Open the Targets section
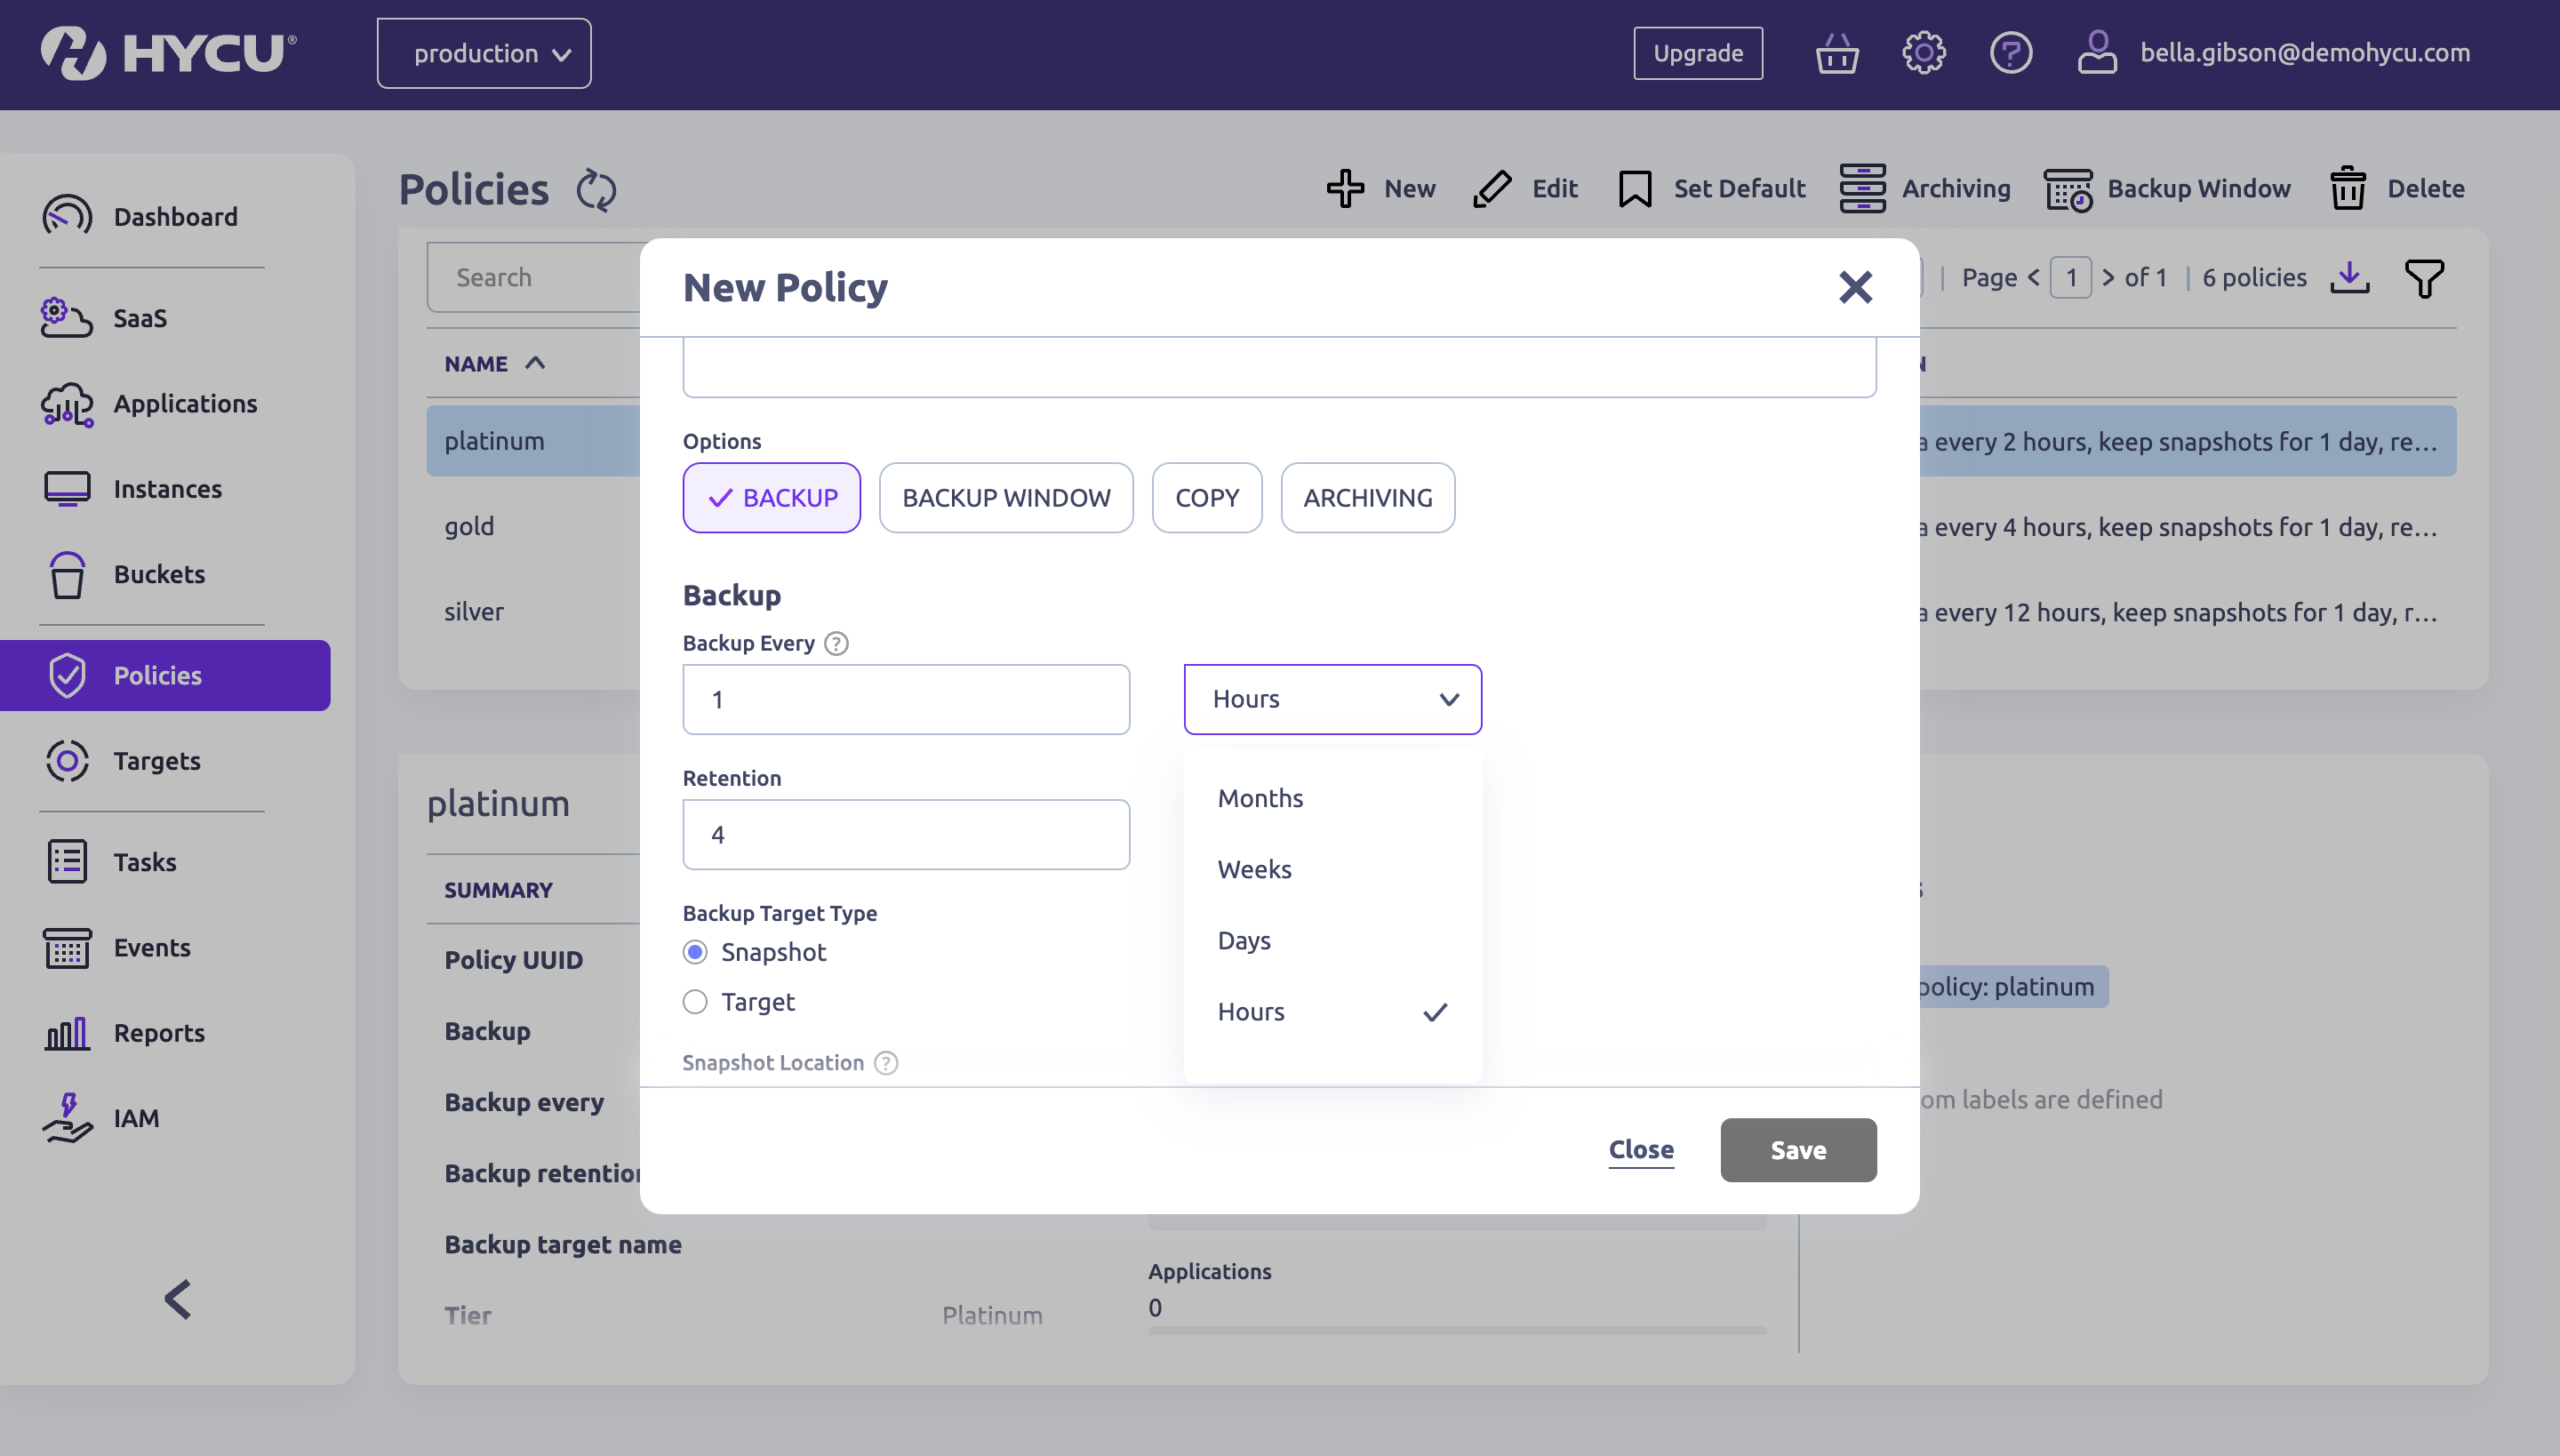Screen dimensions: 2560x1456 pos(156,760)
